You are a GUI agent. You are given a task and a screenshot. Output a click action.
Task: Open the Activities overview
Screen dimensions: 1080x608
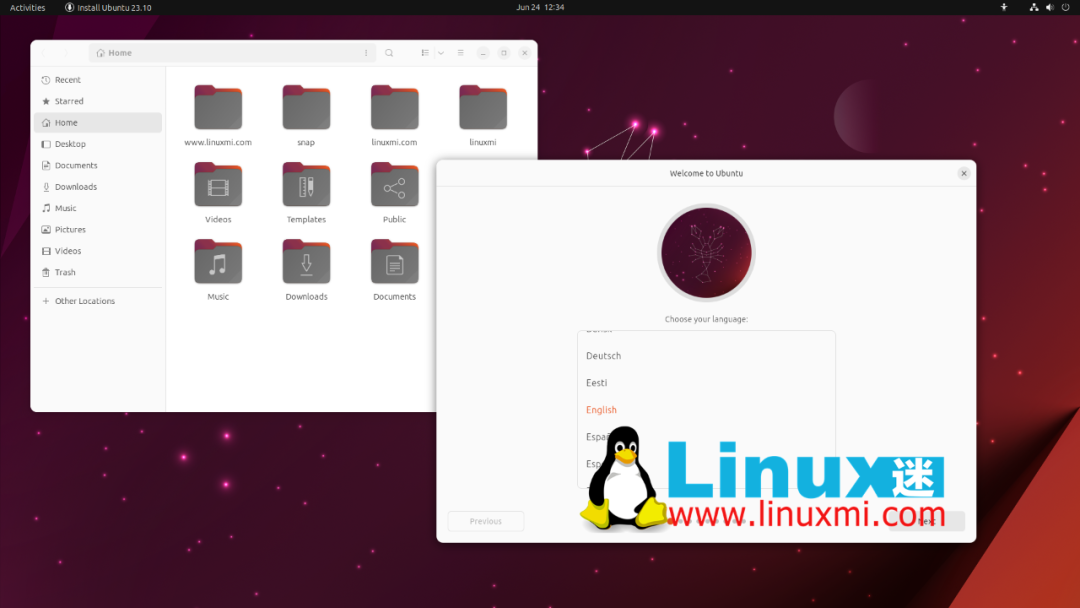[28, 8]
